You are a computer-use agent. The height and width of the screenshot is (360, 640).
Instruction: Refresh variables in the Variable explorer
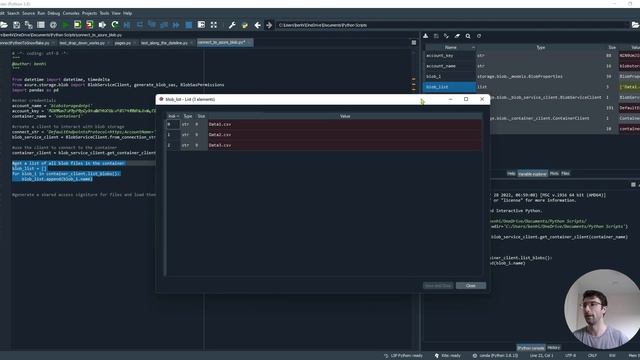[x=479, y=36]
